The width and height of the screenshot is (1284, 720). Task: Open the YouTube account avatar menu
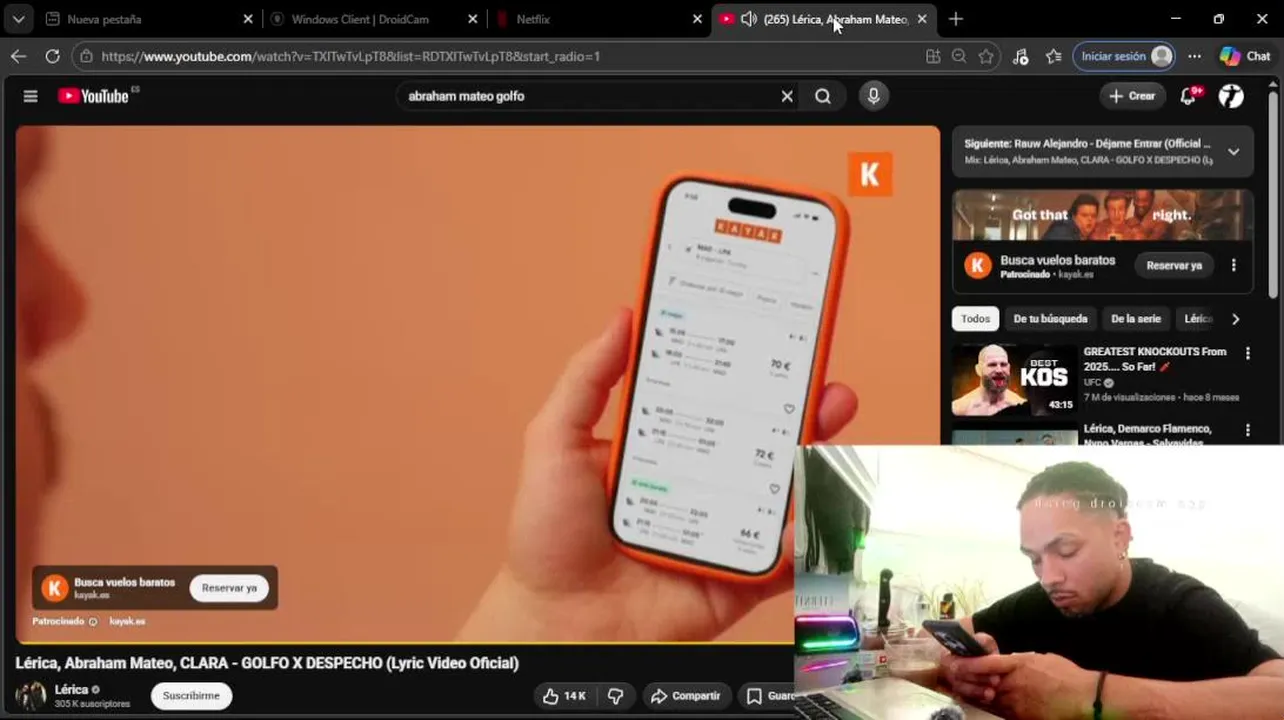point(1231,96)
